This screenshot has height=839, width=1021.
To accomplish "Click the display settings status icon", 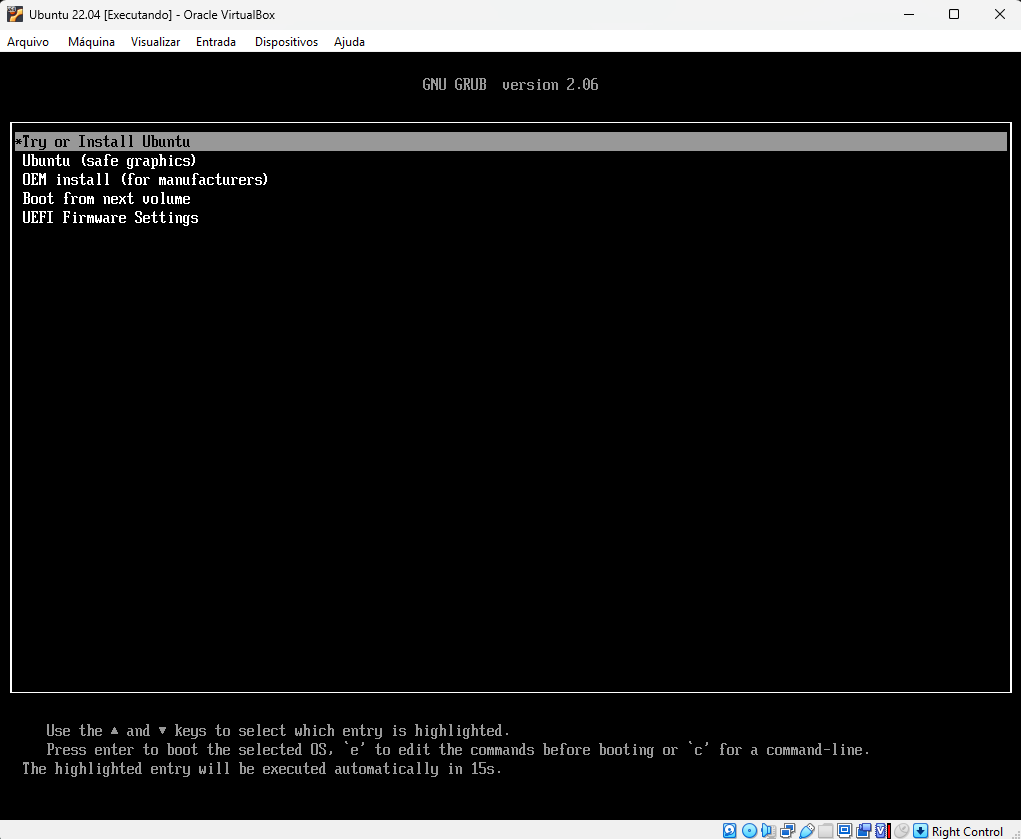I will pos(845,831).
